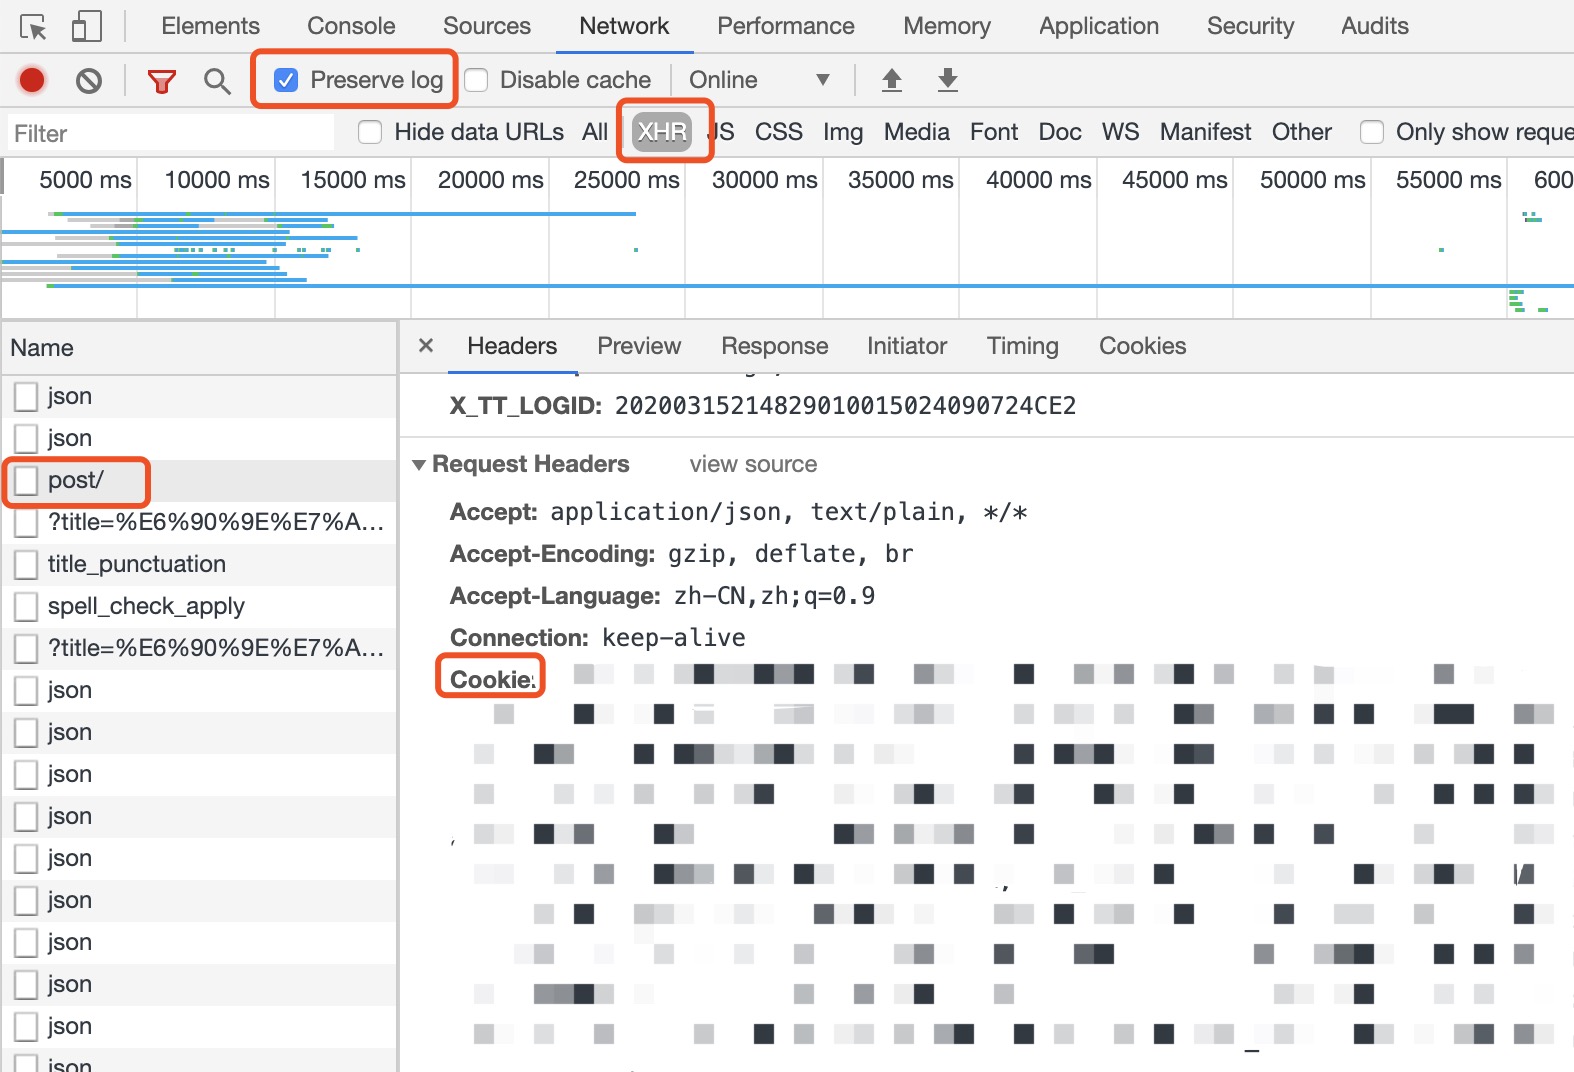Viewport: 1574px width, 1072px height.
Task: Select the Network panel tab
Action: pyautogui.click(x=624, y=26)
